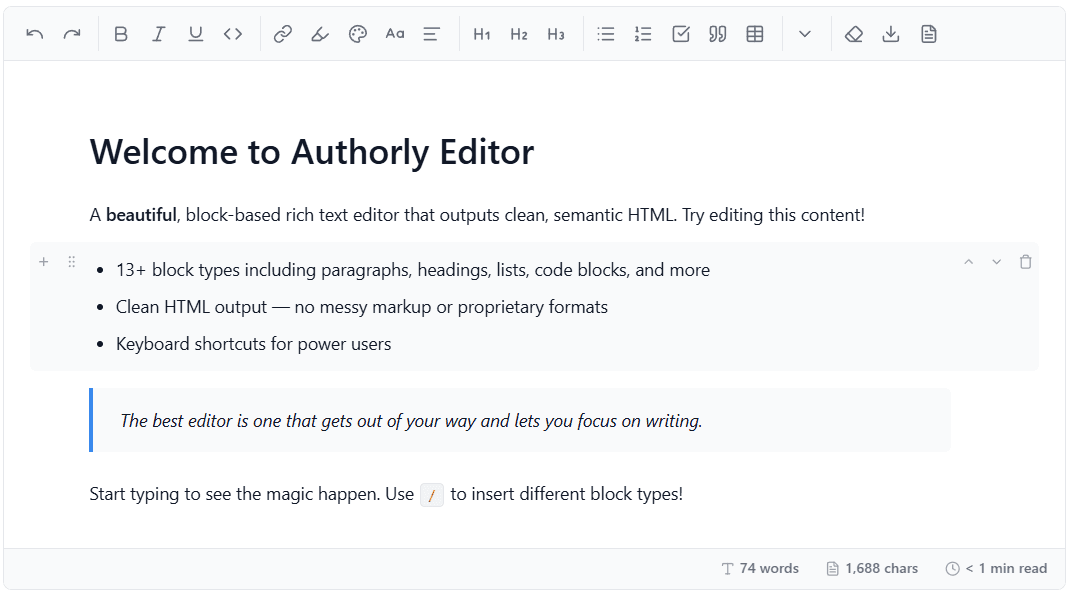Insert a hyperlink
The image size is (1071, 594).
[x=283, y=34]
